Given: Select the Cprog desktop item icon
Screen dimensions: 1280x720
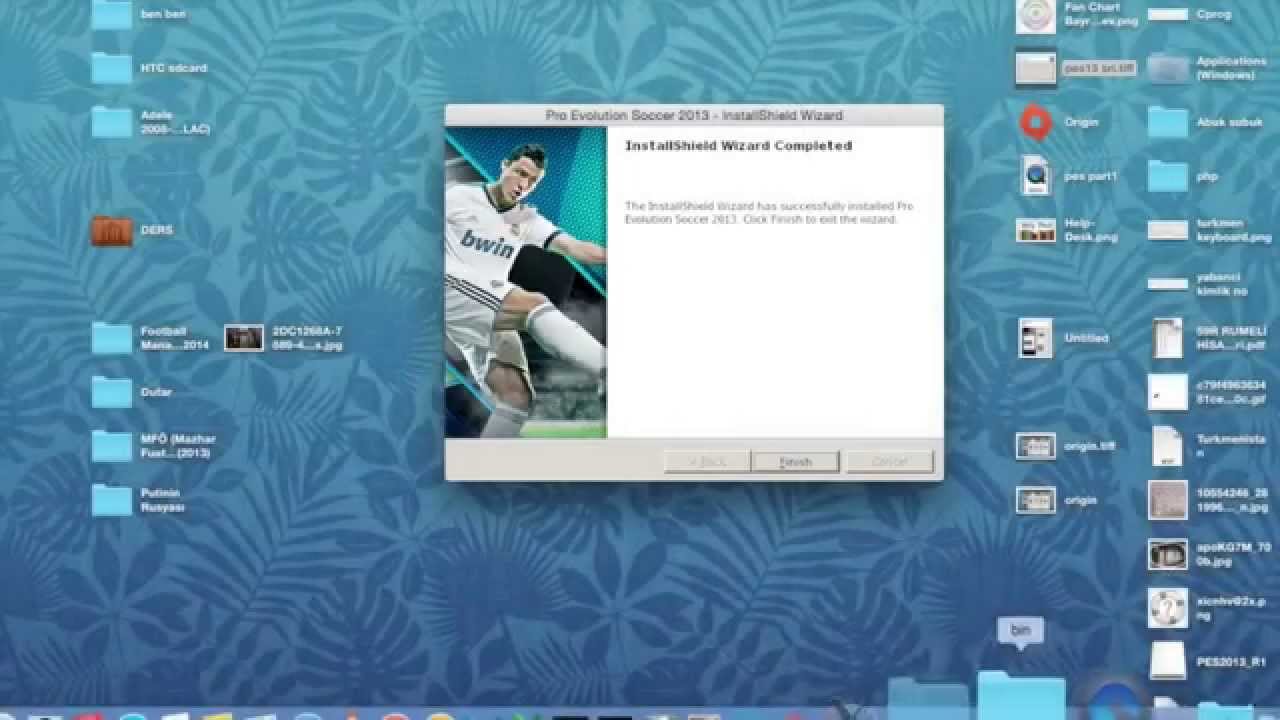Looking at the screenshot, I should tap(1168, 14).
